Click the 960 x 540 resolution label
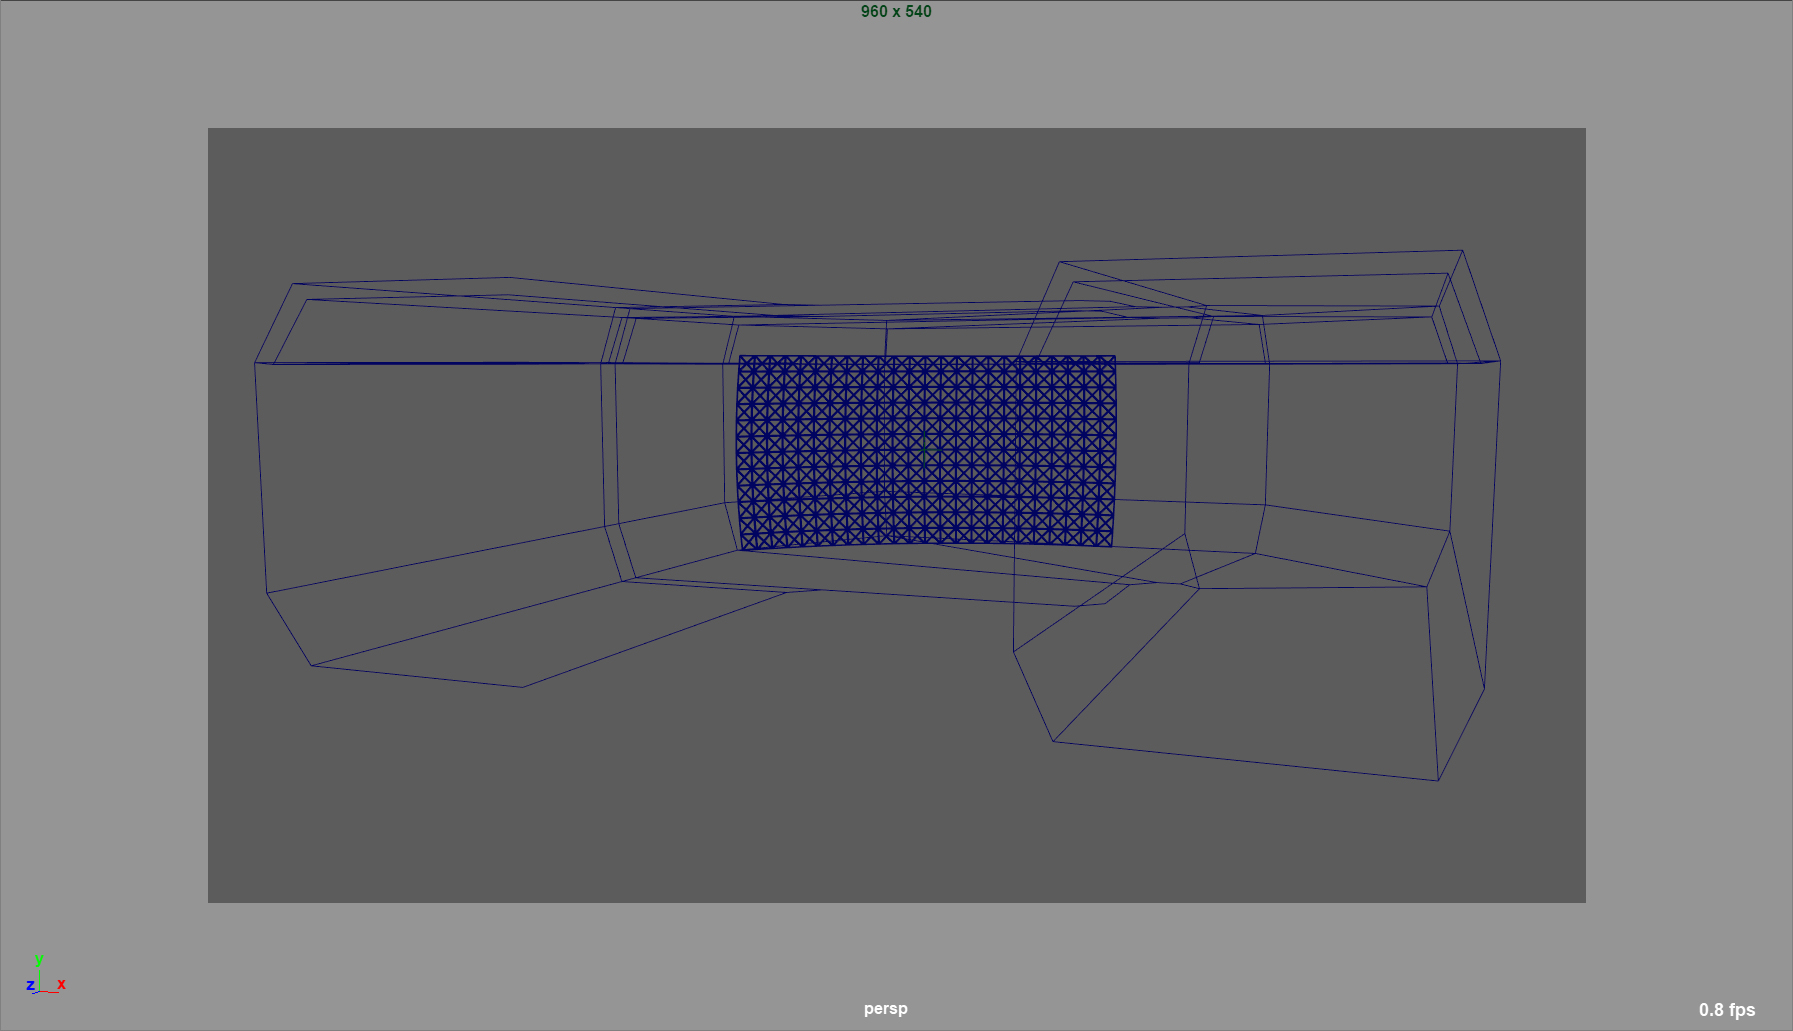Screen dimensions: 1793x1031 (896, 12)
